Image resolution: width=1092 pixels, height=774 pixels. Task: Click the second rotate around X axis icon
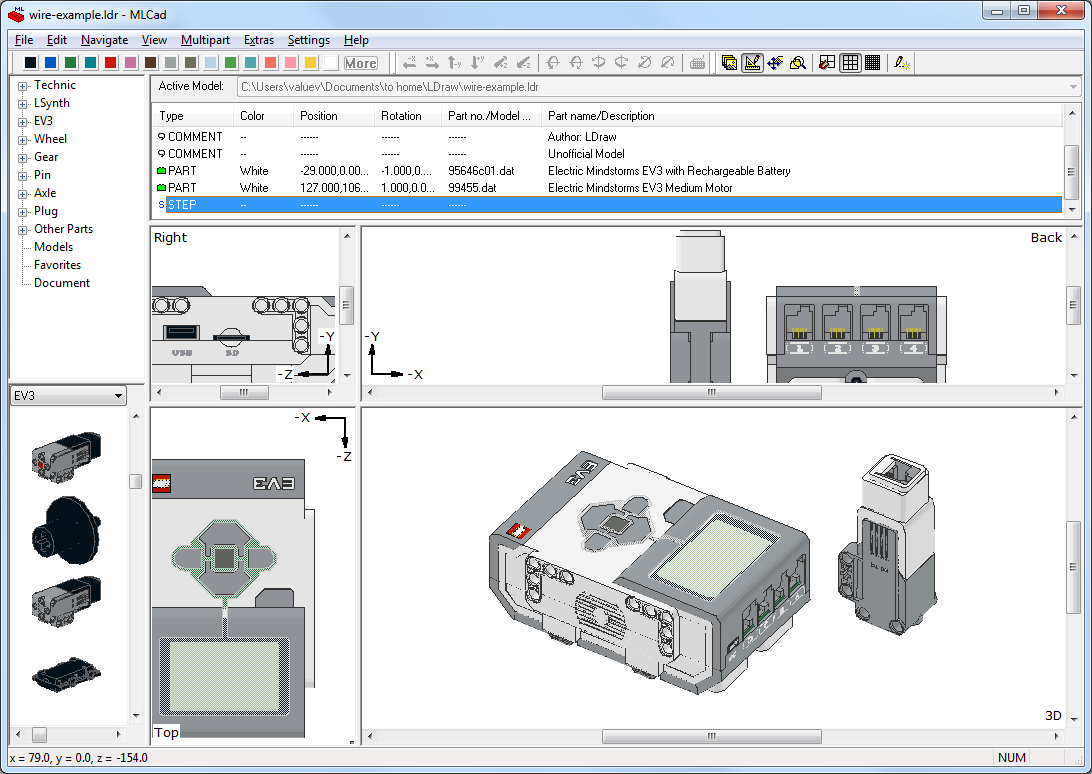click(x=576, y=63)
